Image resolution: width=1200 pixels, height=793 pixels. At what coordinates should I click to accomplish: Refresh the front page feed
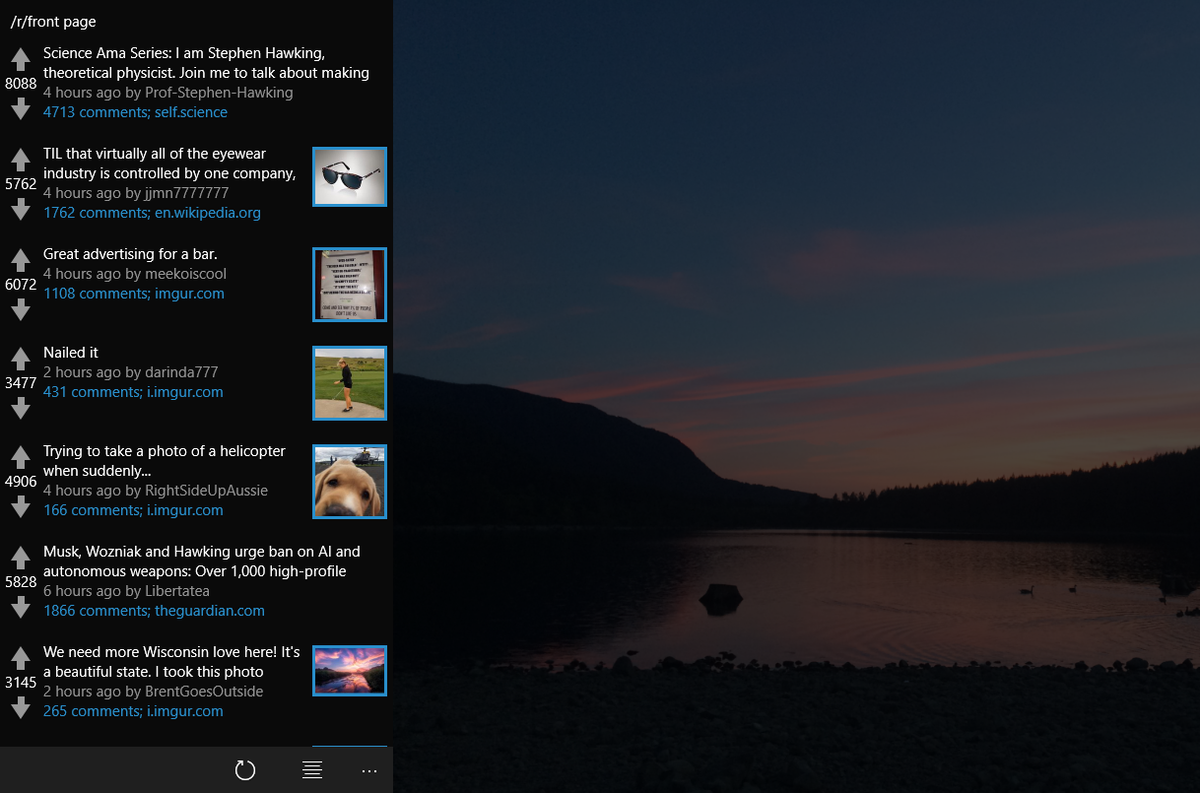(x=245, y=770)
